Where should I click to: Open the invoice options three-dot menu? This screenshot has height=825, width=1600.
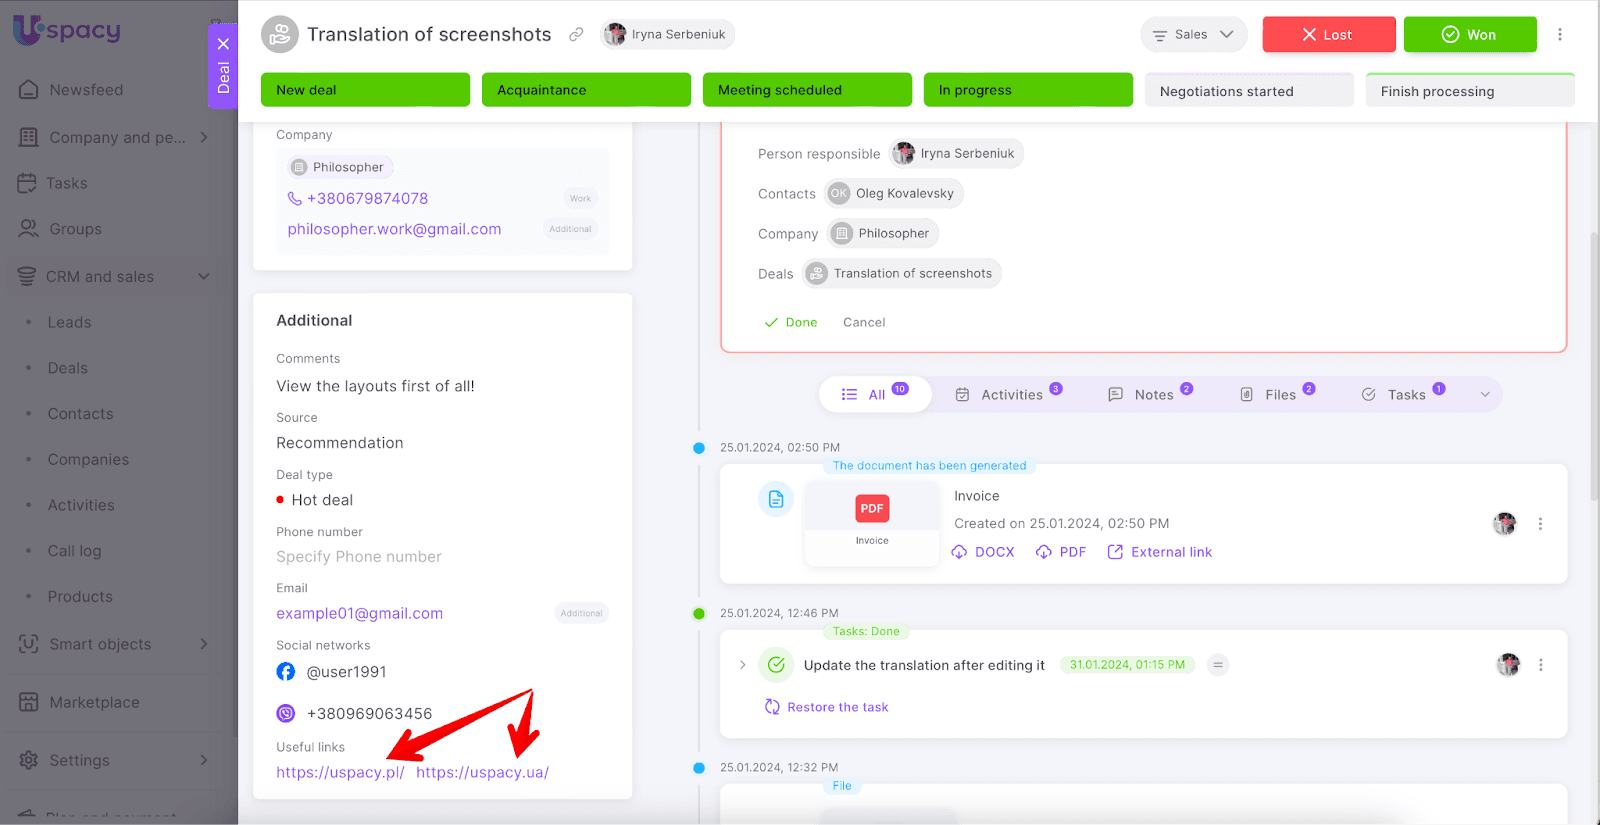[1540, 524]
